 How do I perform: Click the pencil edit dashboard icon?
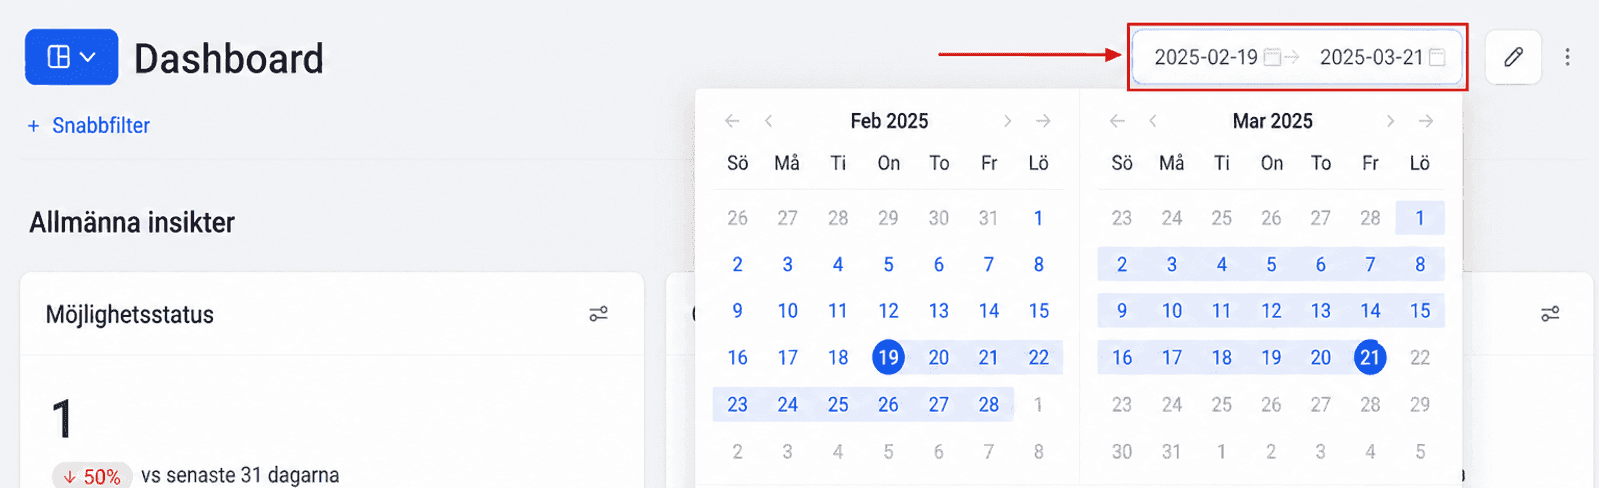pos(1513,57)
